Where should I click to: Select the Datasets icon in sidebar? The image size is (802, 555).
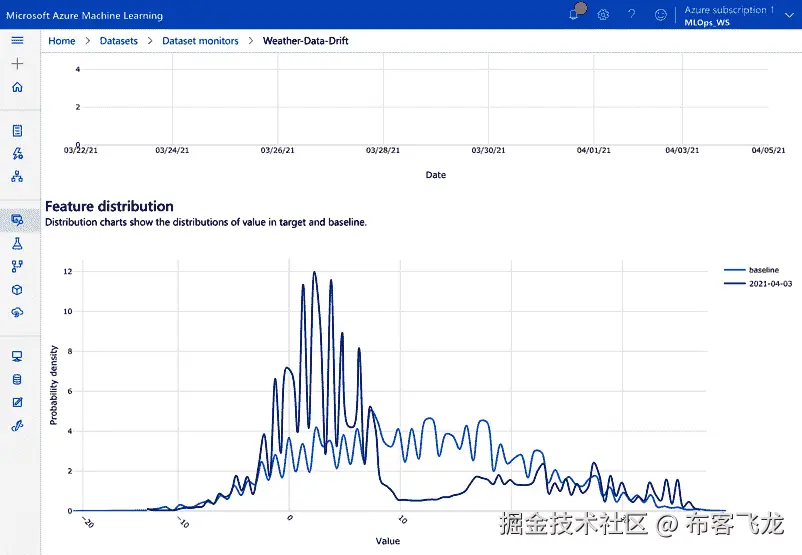(x=17, y=220)
